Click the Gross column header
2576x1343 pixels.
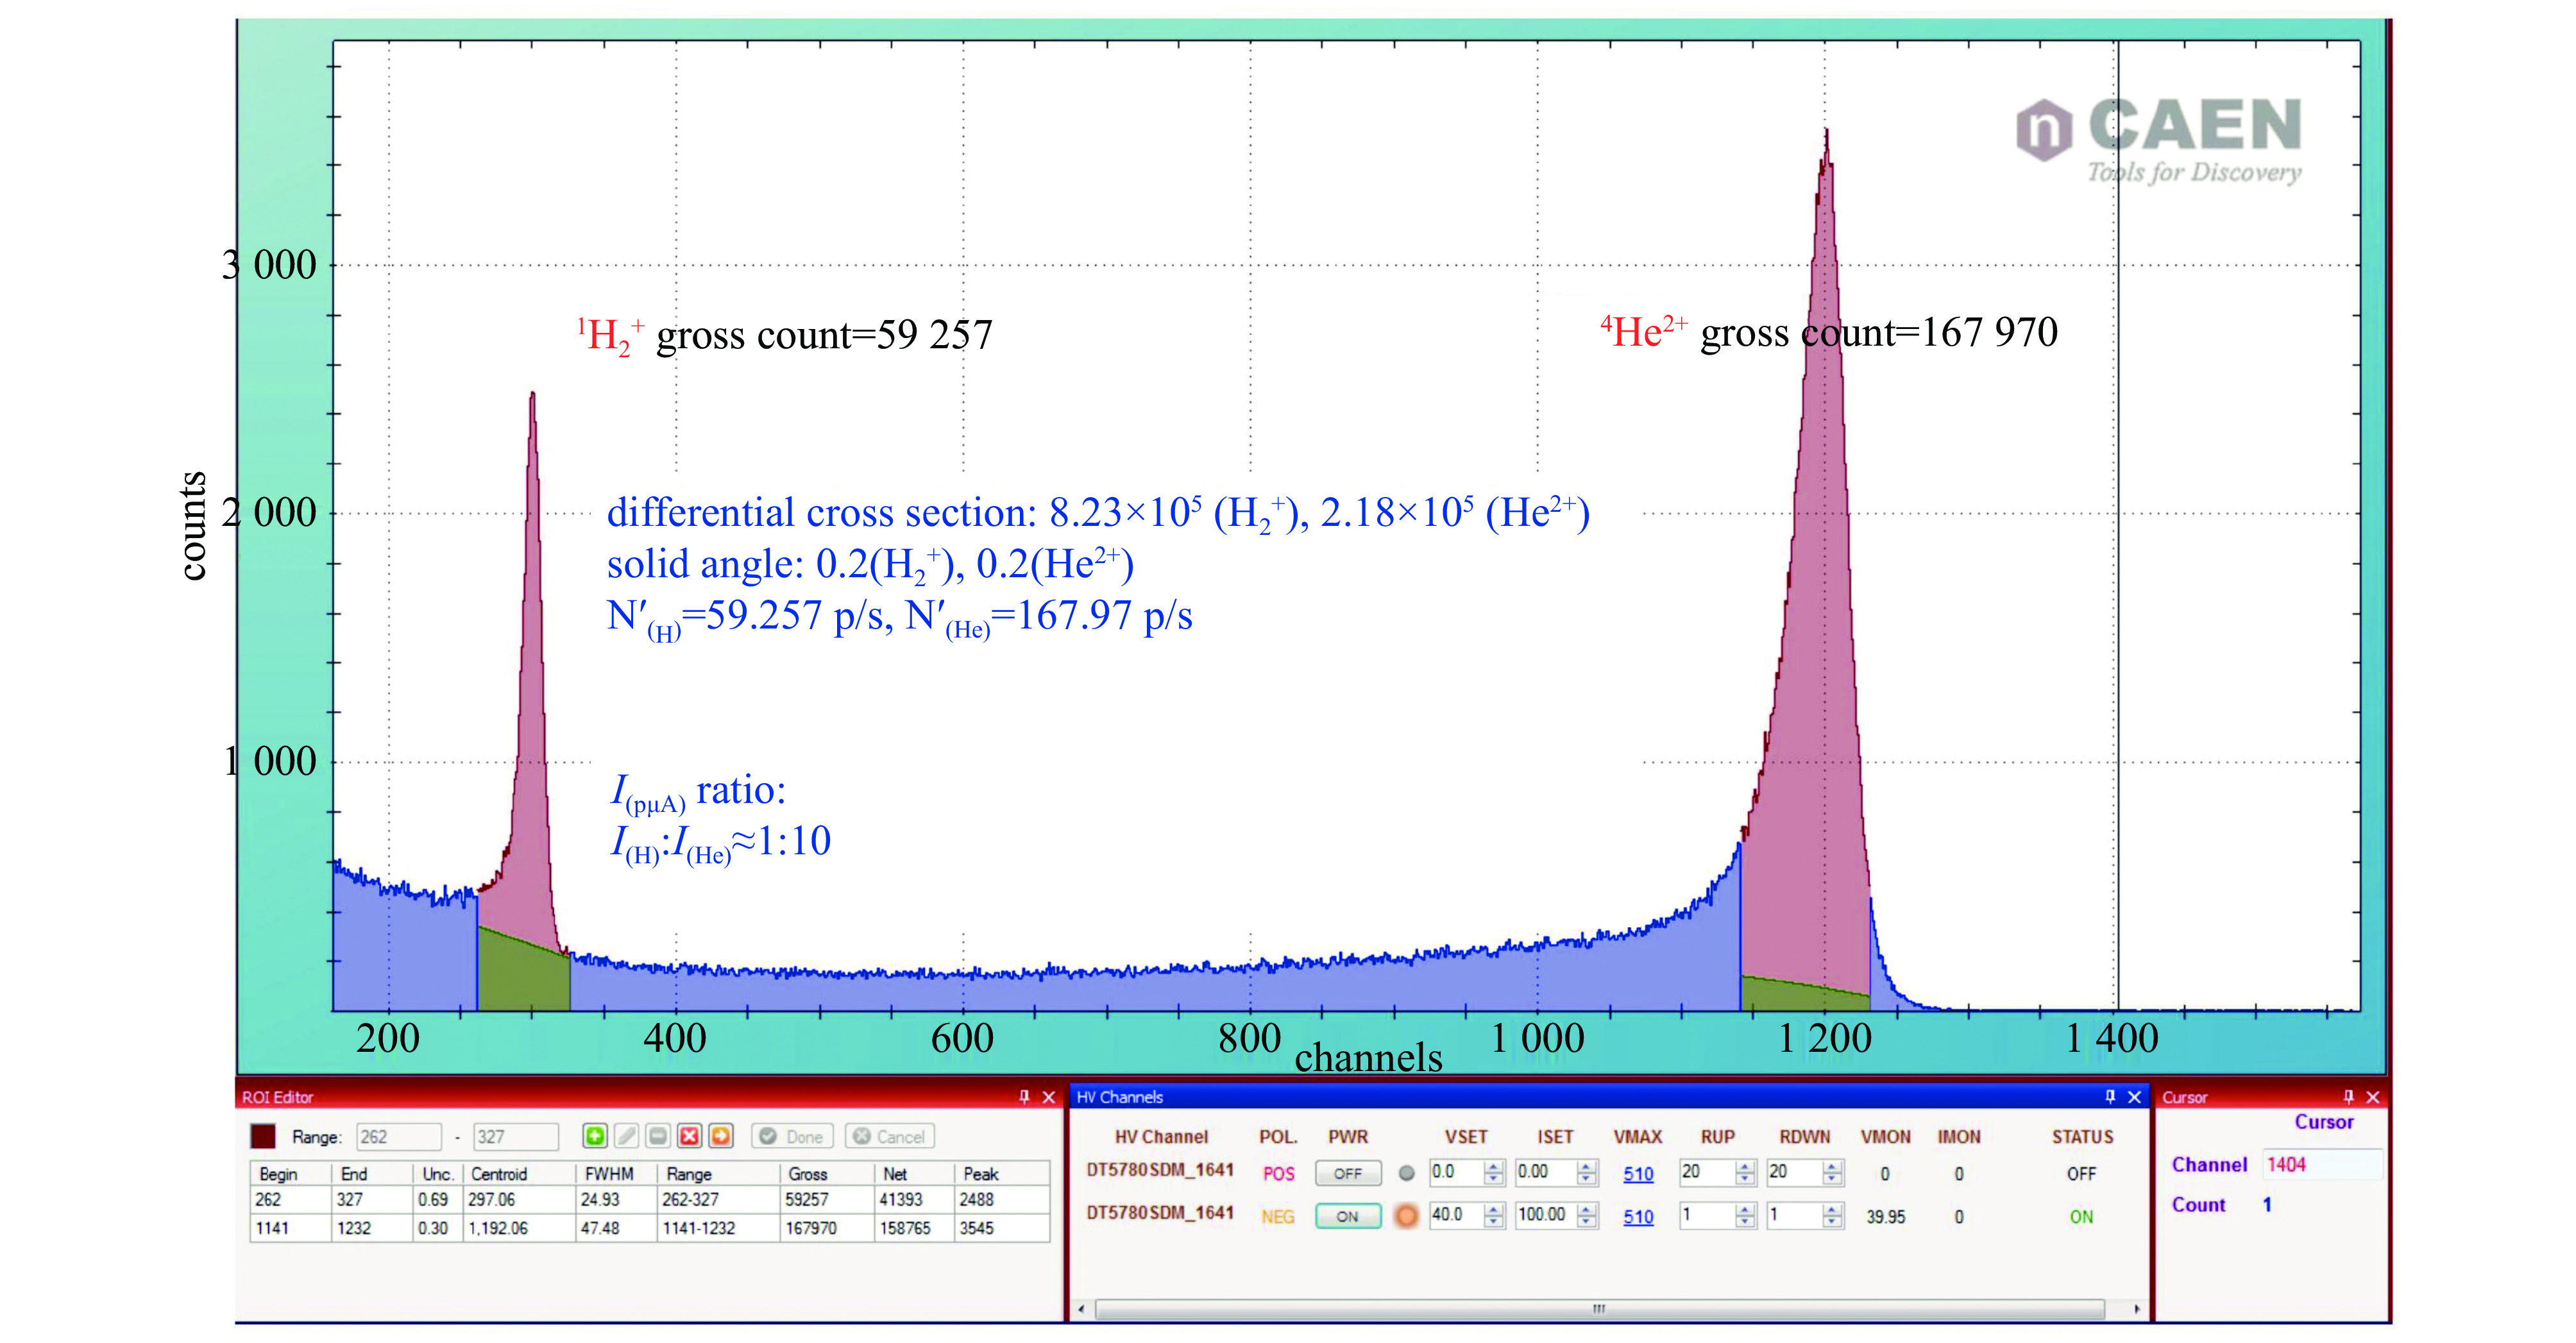[x=808, y=1174]
